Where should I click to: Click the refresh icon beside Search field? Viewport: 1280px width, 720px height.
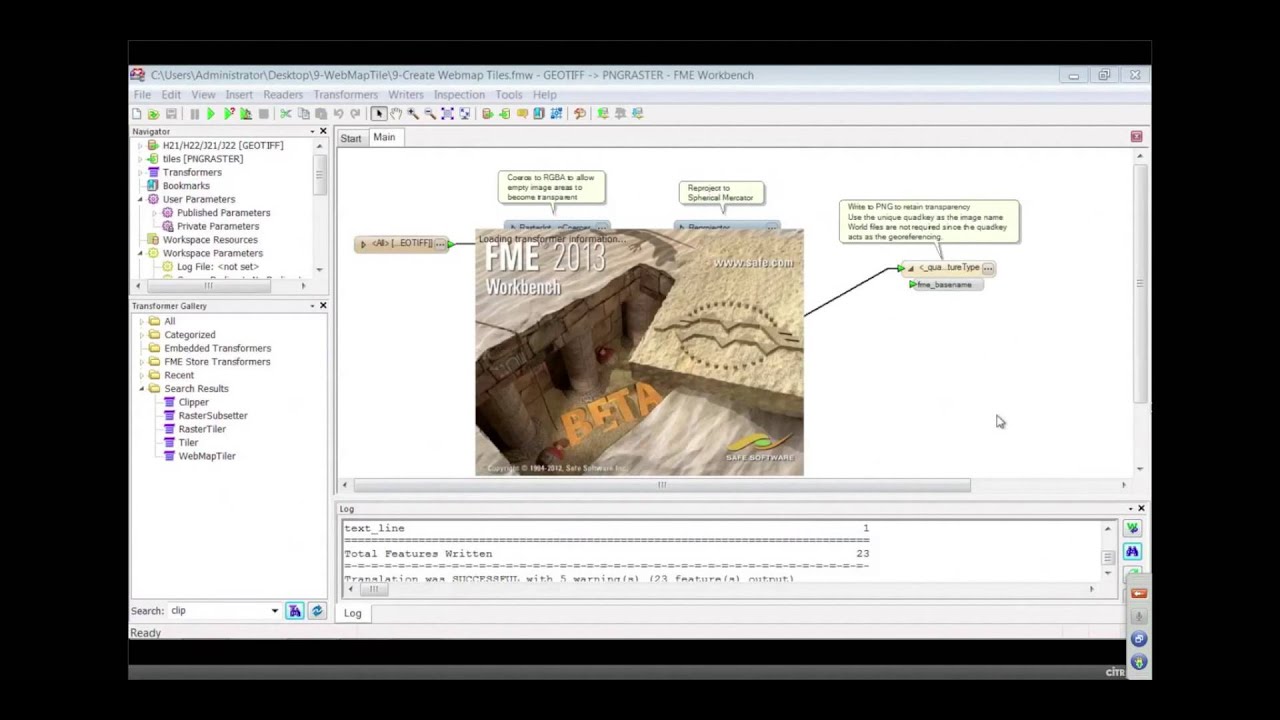(317, 611)
